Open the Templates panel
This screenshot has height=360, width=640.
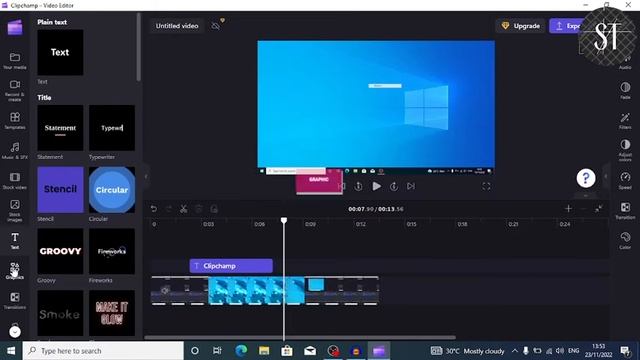pyautogui.click(x=15, y=120)
